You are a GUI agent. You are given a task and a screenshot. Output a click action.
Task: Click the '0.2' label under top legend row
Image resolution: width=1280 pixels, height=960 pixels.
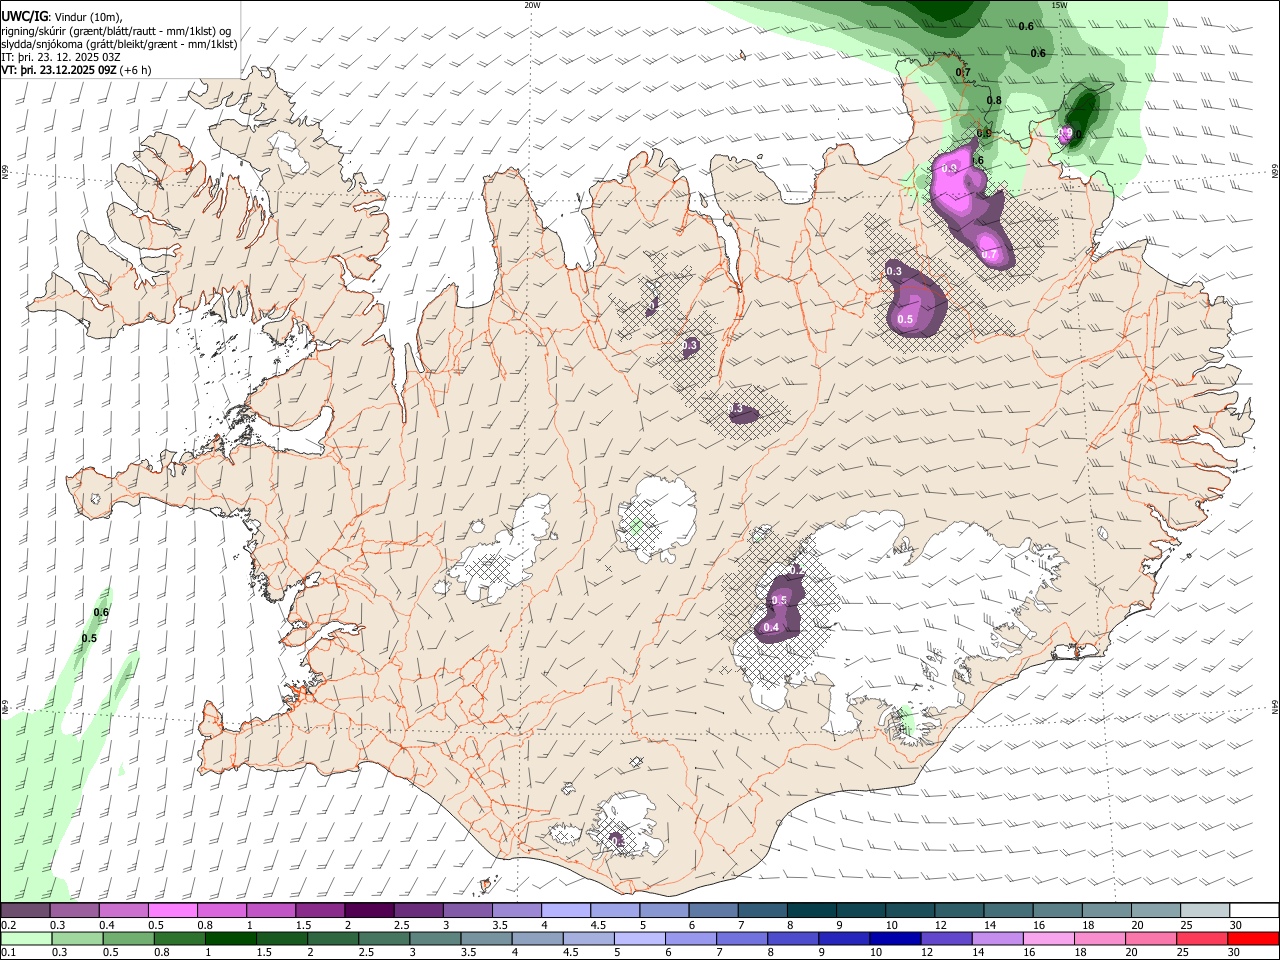coord(7,925)
